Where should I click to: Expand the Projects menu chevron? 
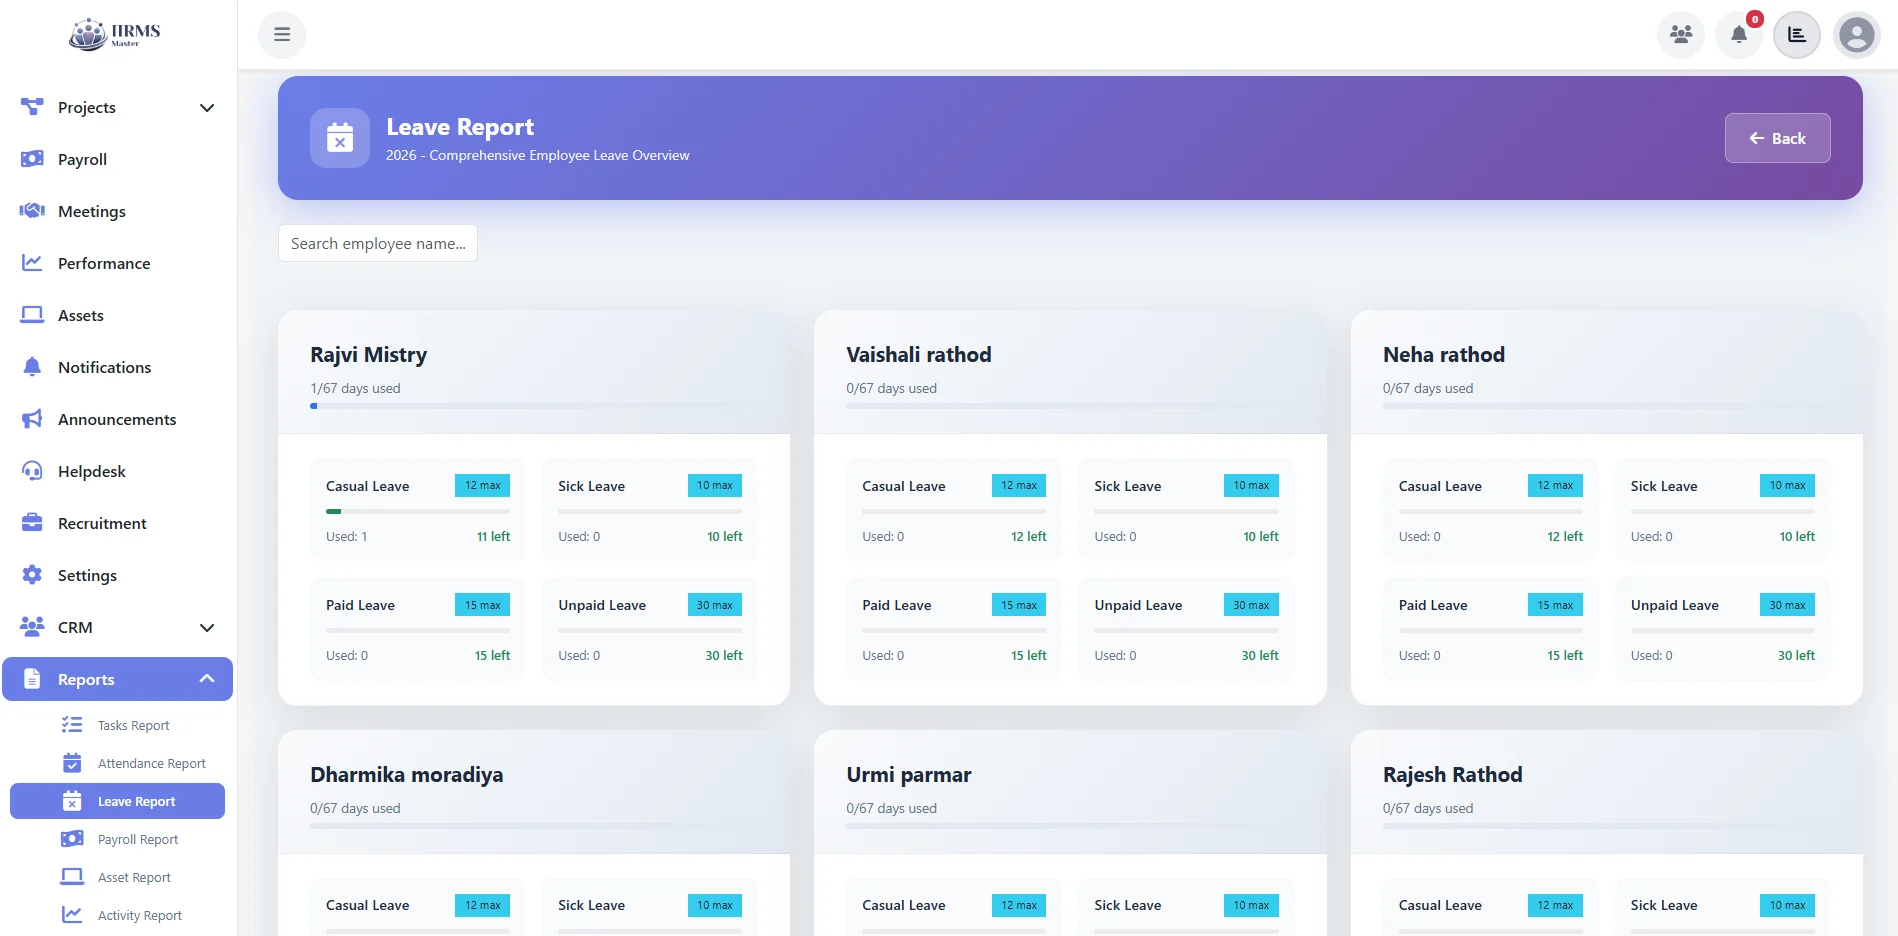[x=207, y=108]
